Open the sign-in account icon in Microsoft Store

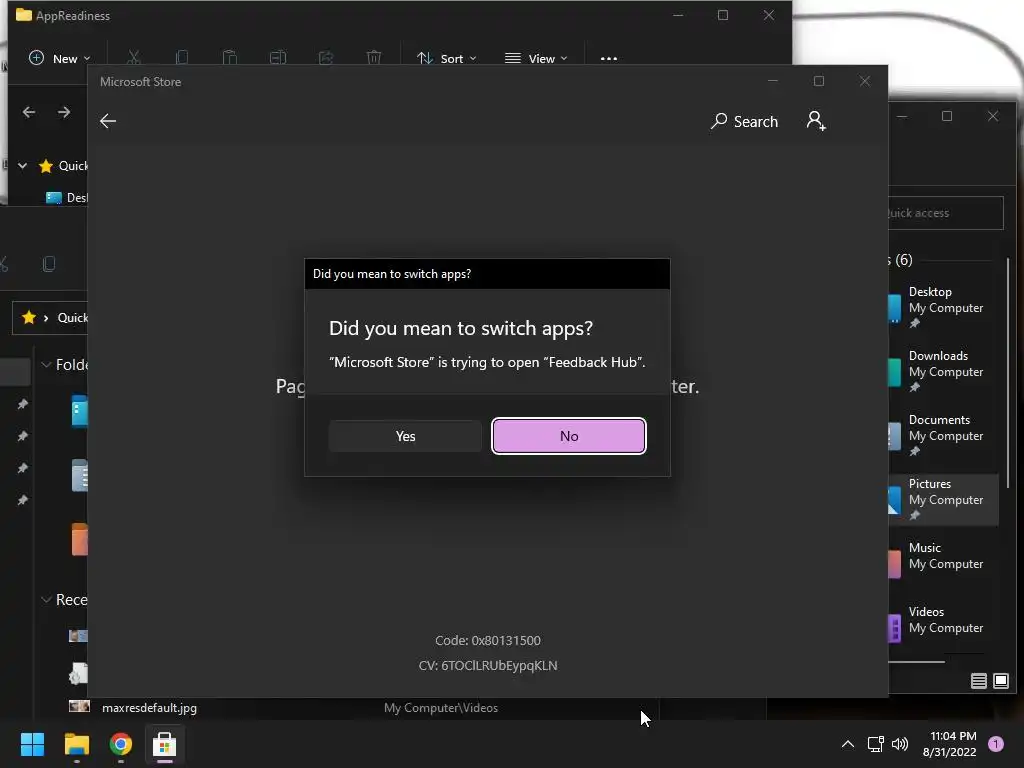tap(816, 121)
